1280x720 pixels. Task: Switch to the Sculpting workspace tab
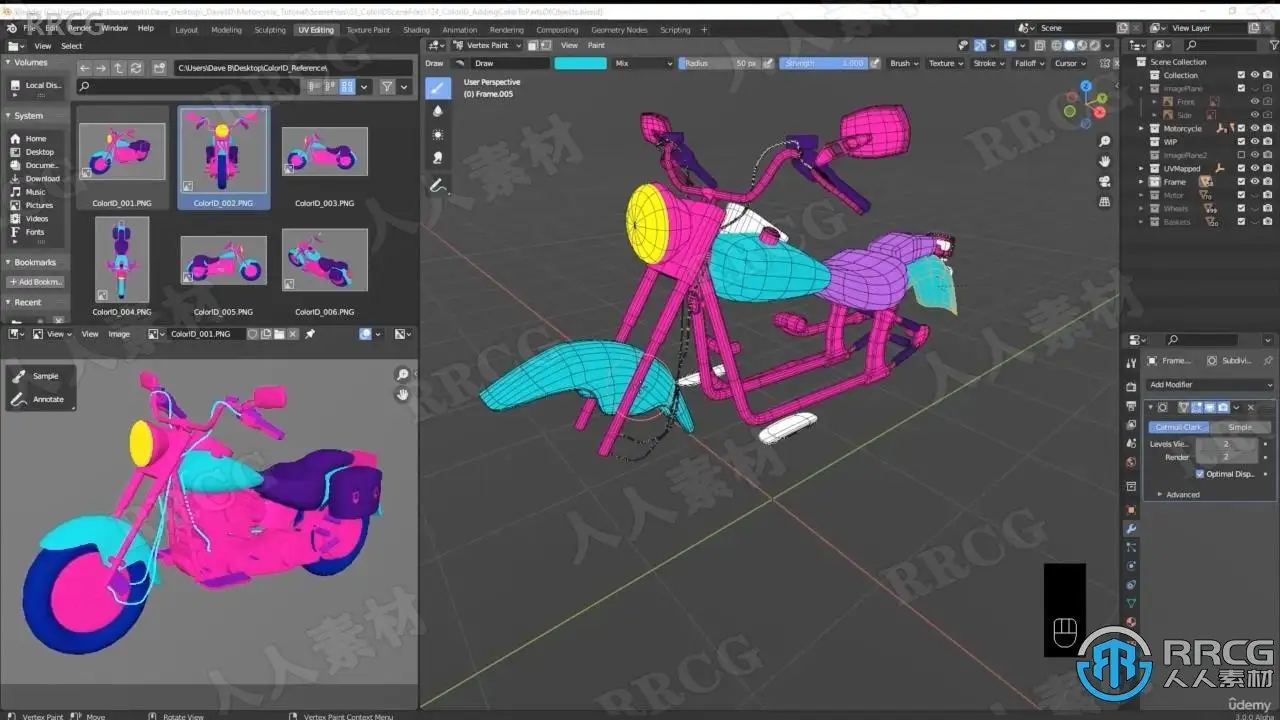270,30
